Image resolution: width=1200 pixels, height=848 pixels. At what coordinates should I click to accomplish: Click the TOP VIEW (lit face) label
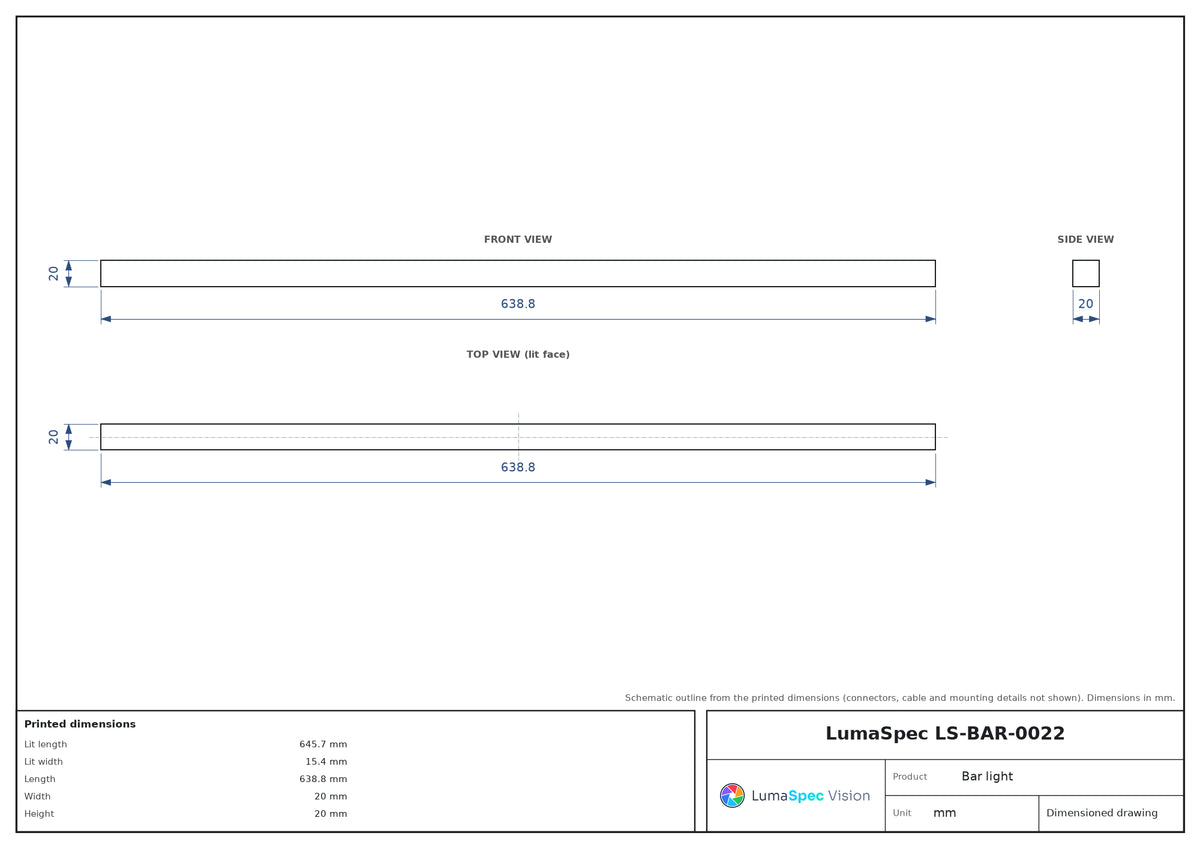point(518,355)
